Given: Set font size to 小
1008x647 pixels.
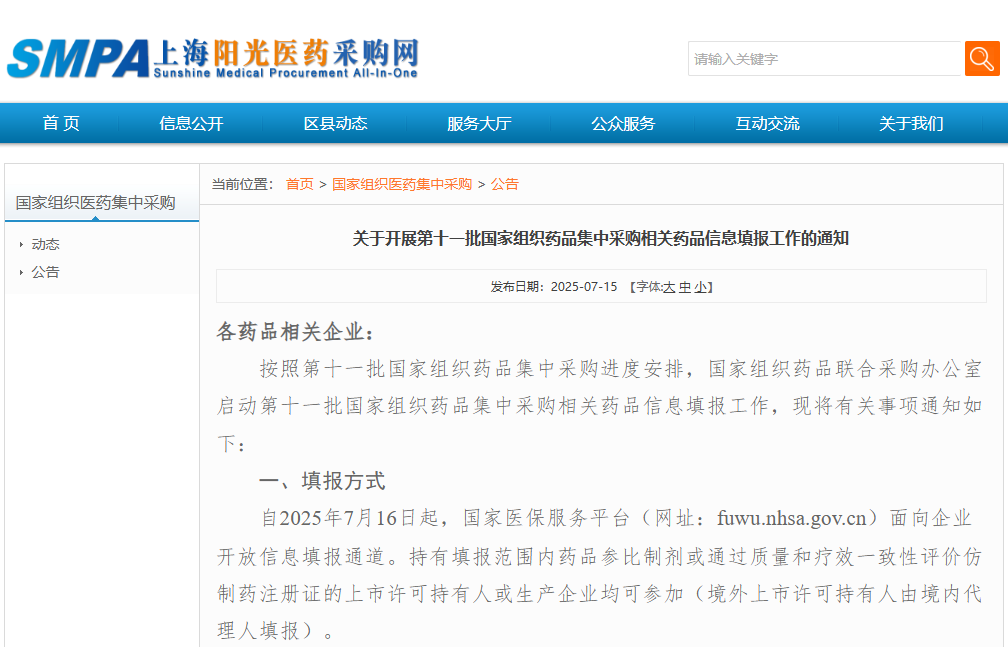Looking at the screenshot, I should click(x=700, y=287).
